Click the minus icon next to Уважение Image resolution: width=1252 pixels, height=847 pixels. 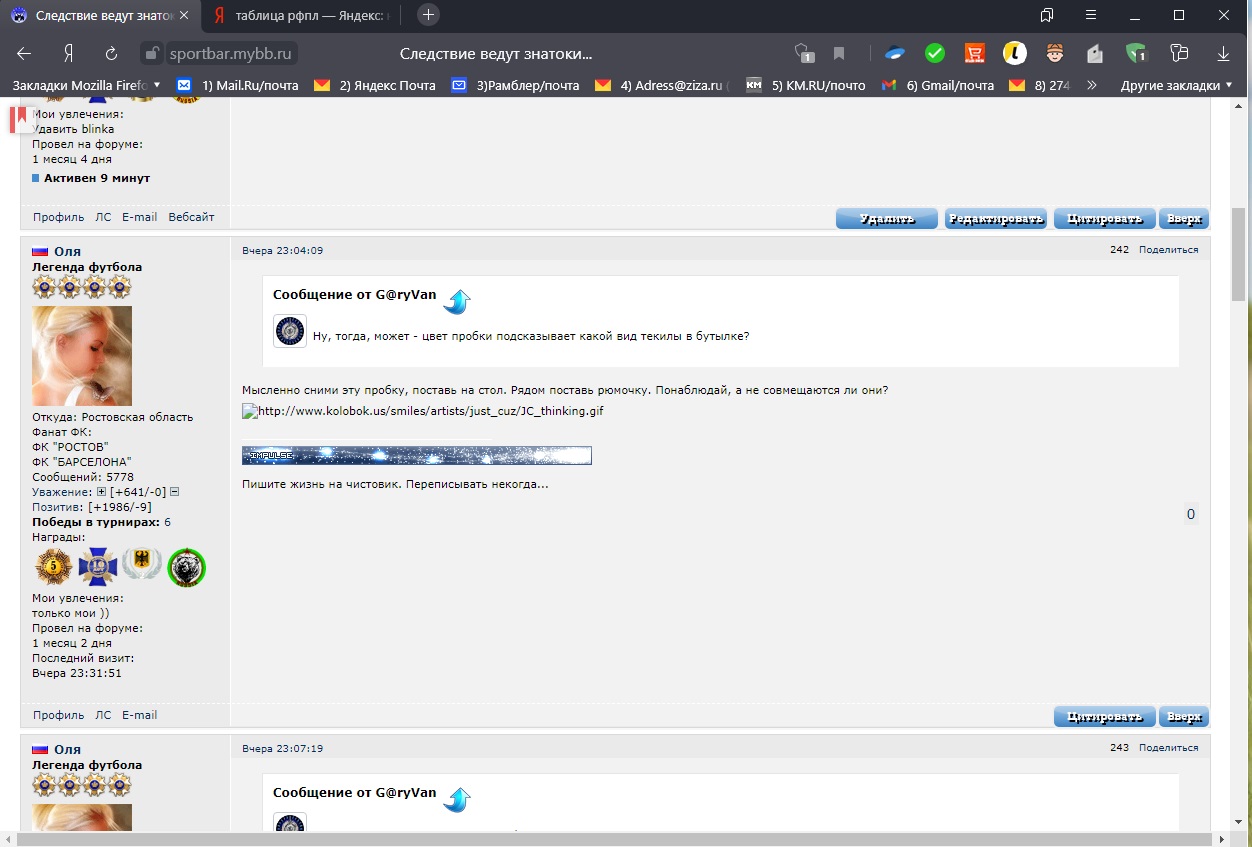coord(174,492)
